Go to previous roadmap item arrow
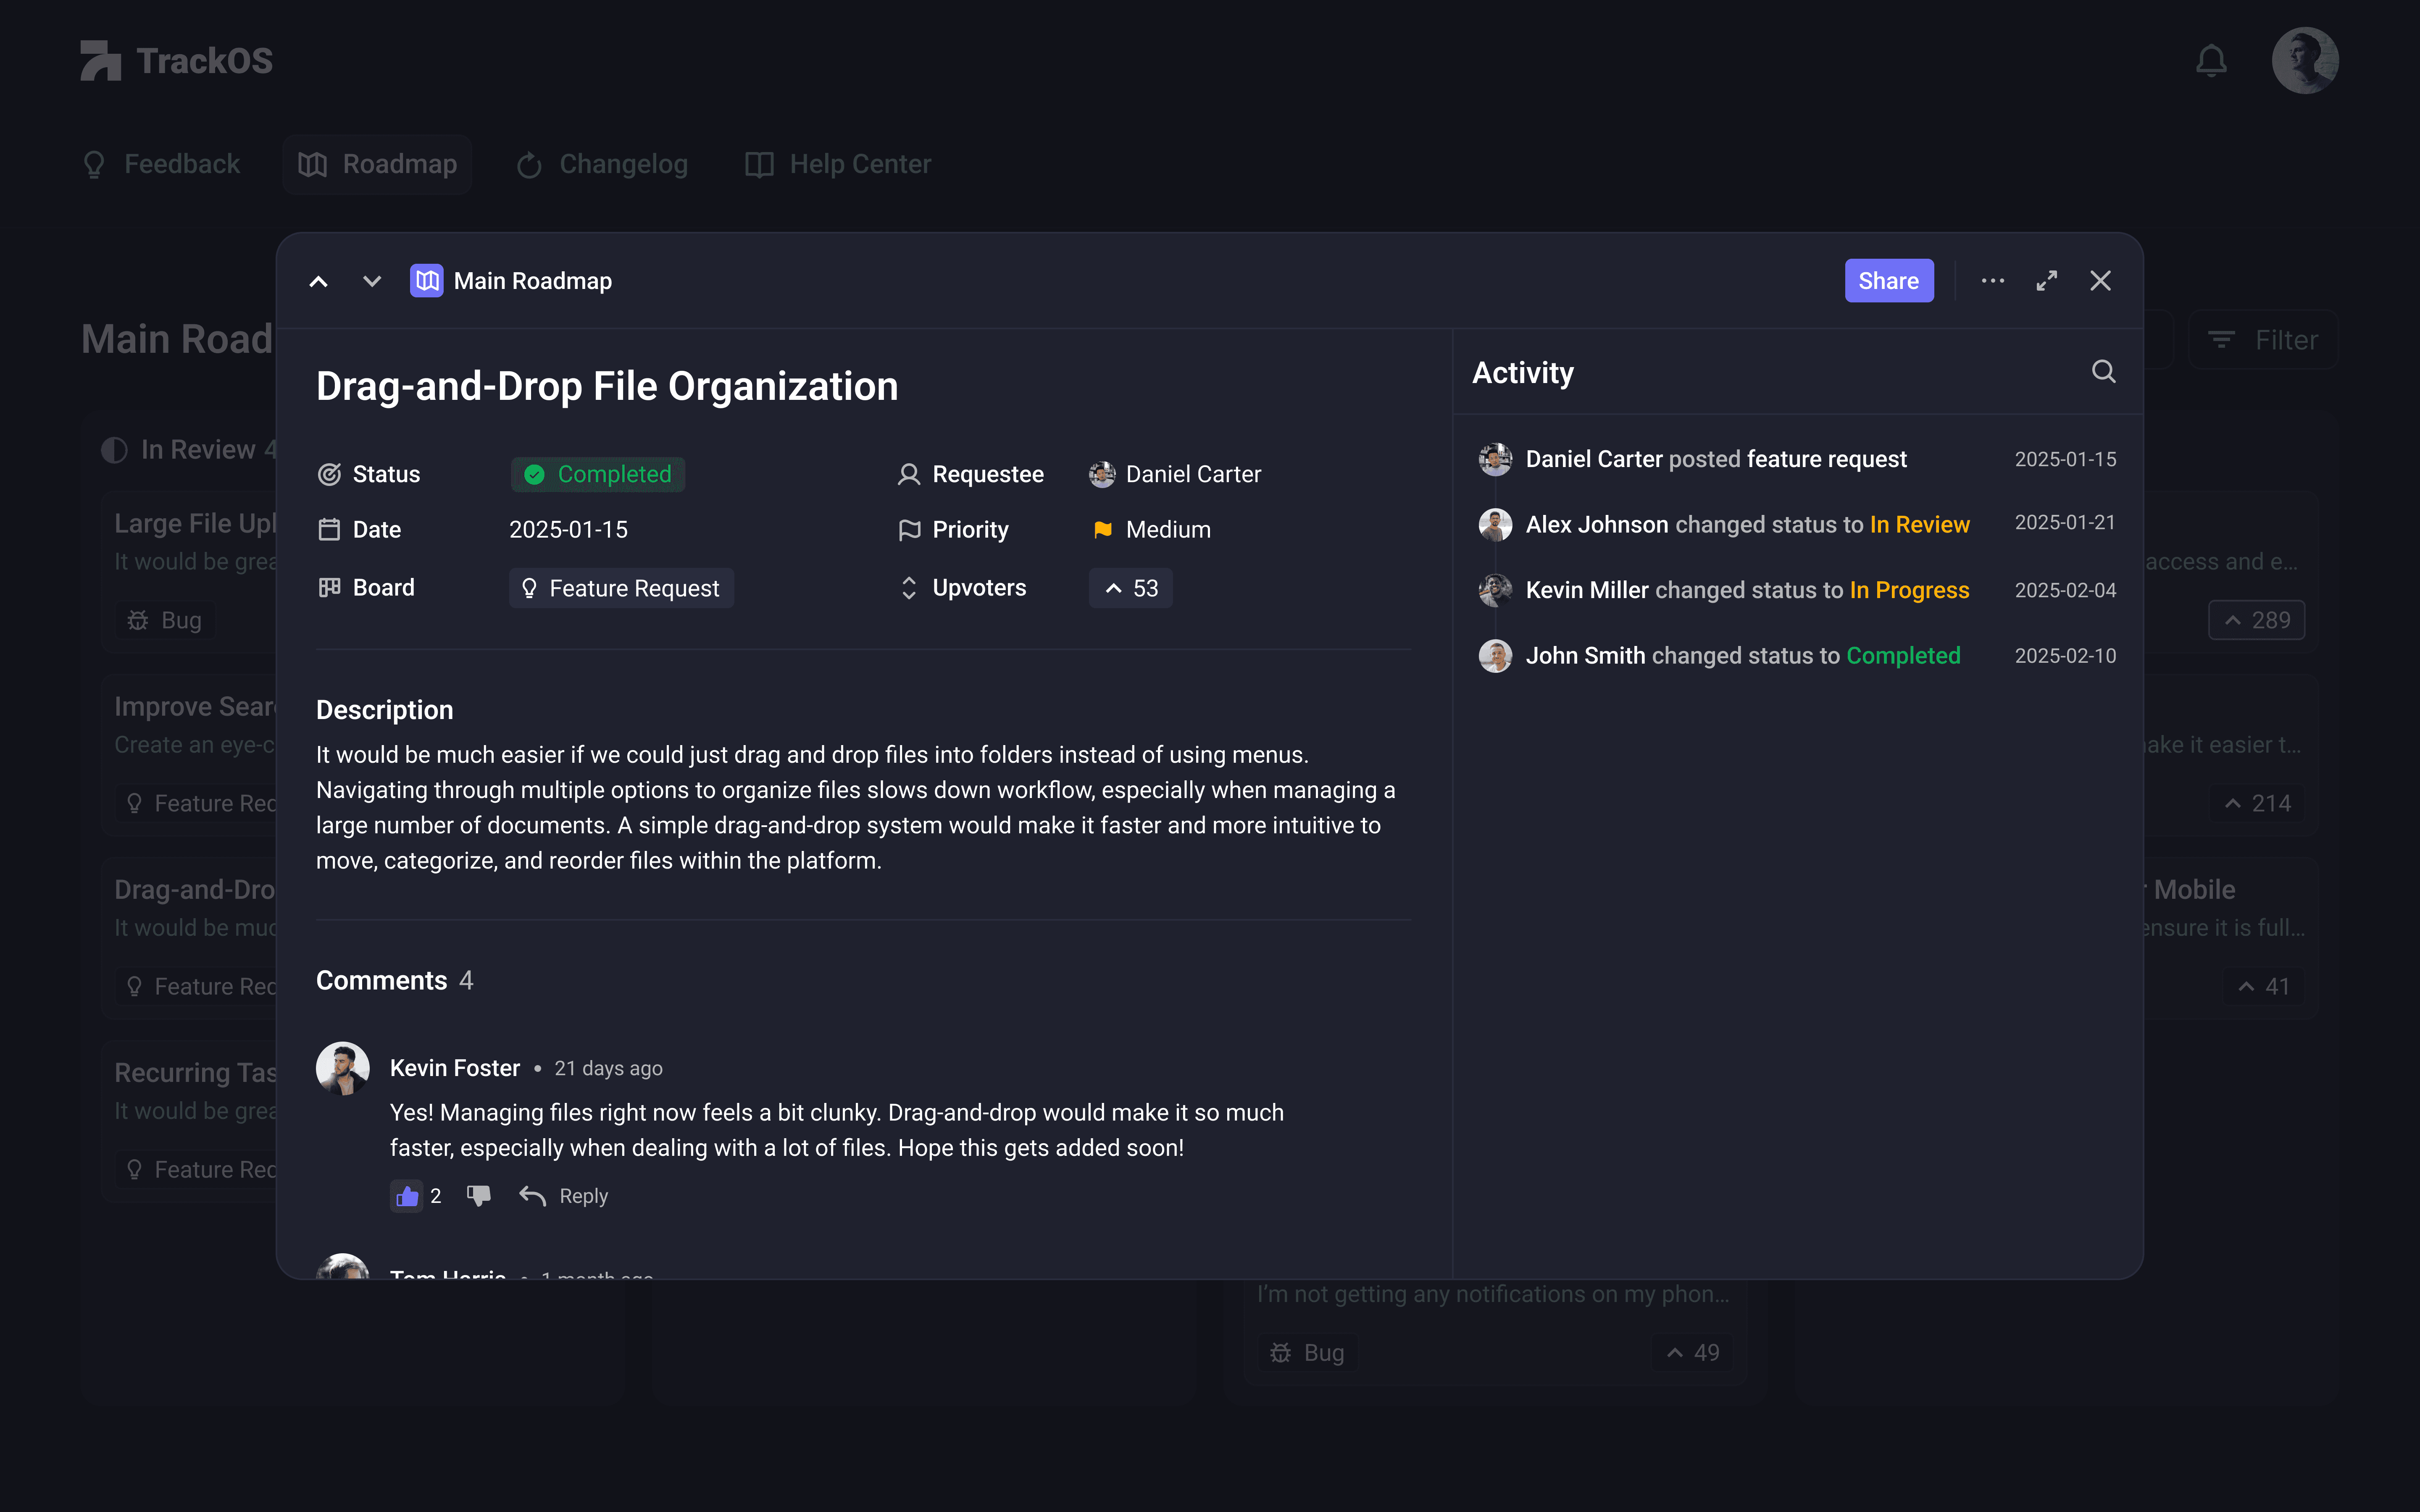2420x1512 pixels. click(x=318, y=281)
